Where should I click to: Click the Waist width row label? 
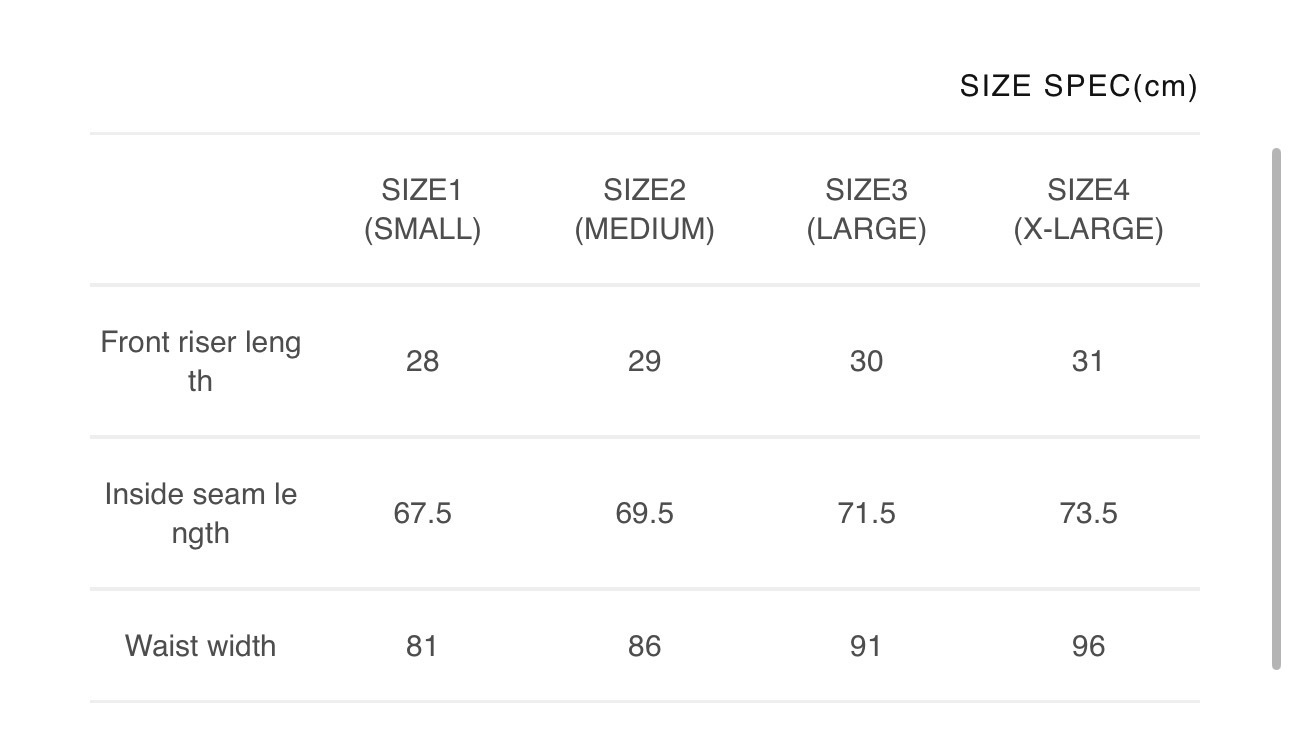coord(200,646)
